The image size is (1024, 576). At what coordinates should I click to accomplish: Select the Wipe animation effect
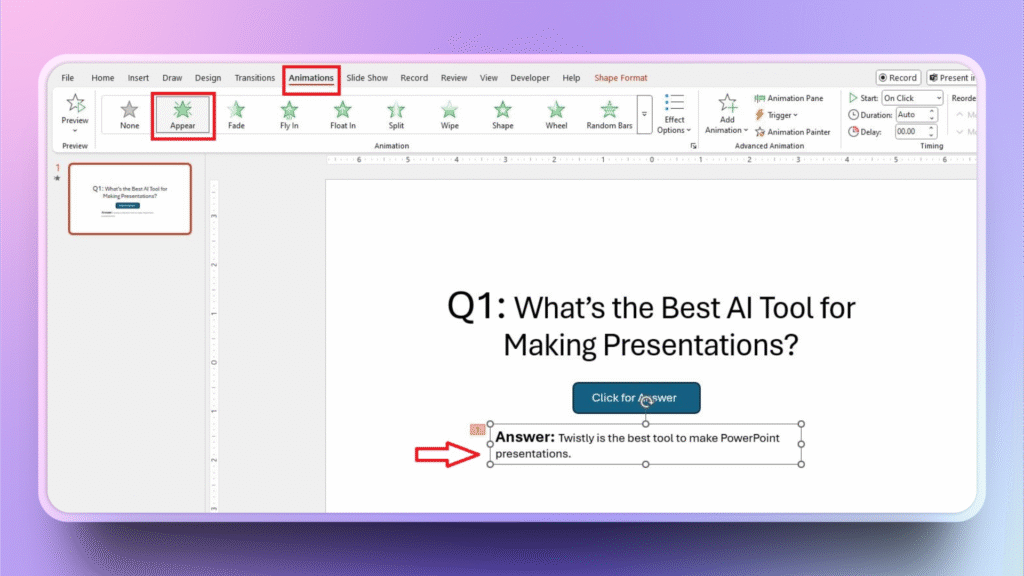tap(449, 114)
